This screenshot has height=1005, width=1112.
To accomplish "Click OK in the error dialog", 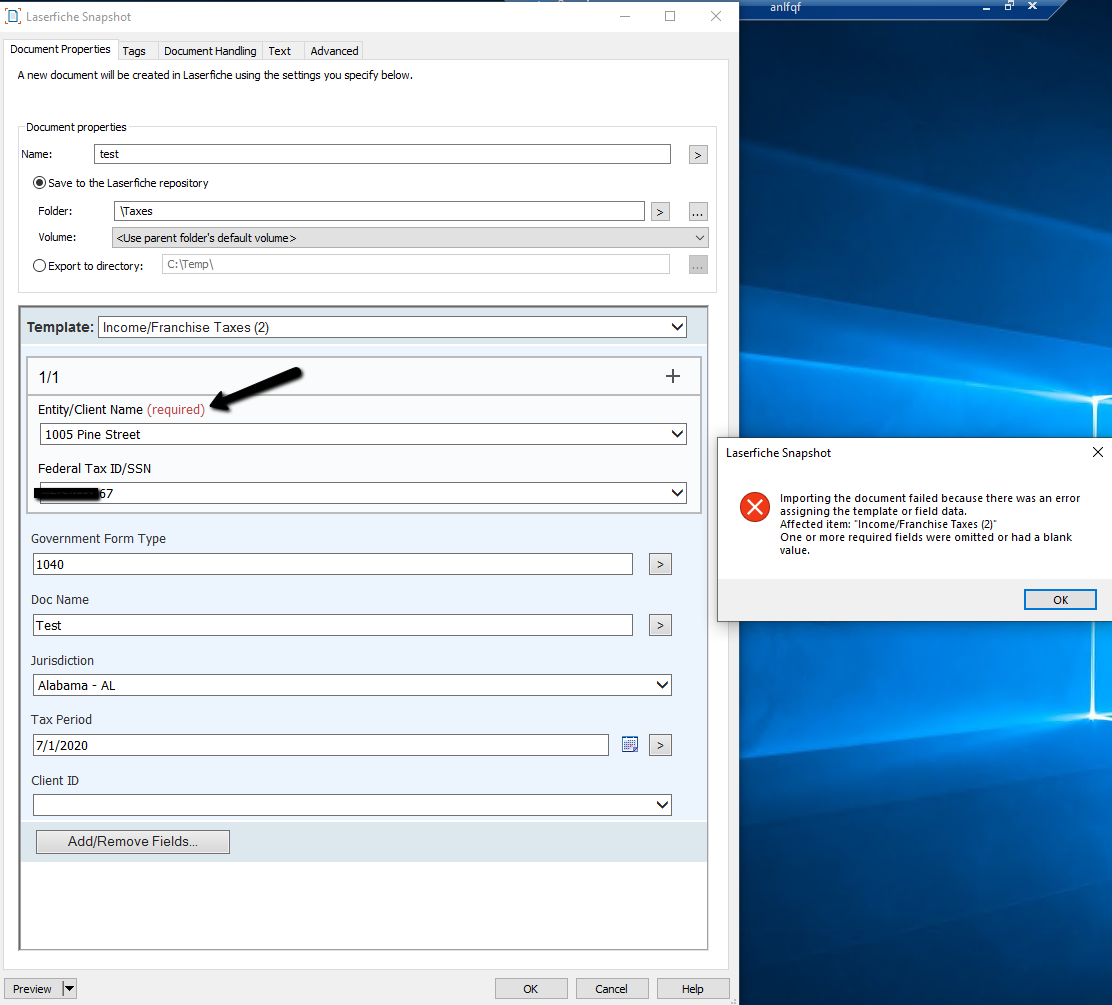I will click(1060, 600).
